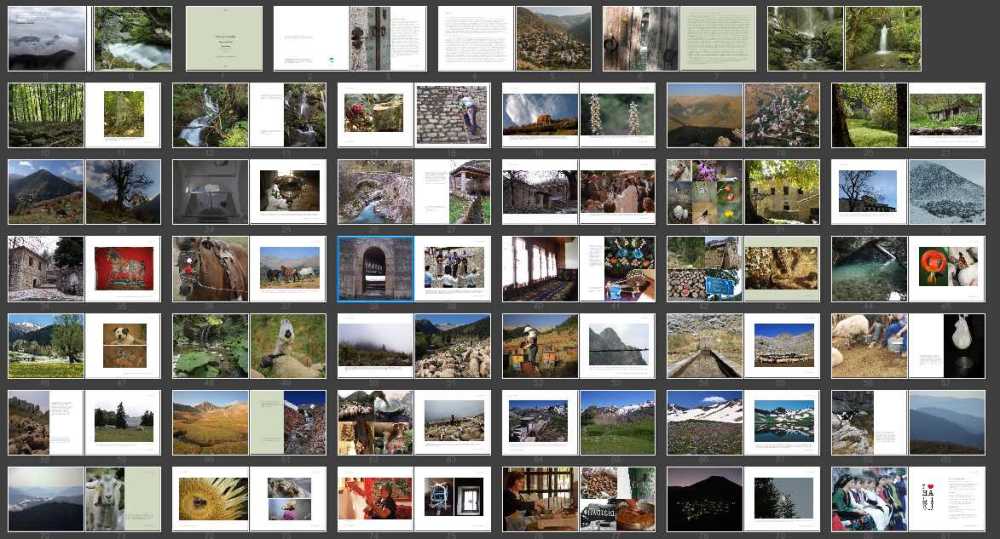
Task: Select the woman at shop counter page
Action: (x=540, y=499)
